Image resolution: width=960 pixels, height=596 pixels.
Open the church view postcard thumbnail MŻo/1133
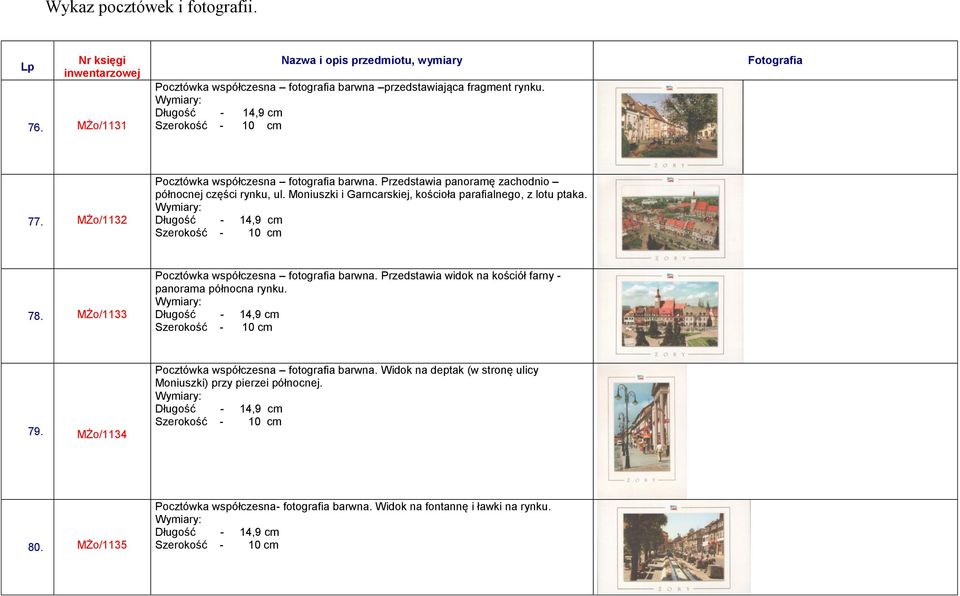coord(670,316)
